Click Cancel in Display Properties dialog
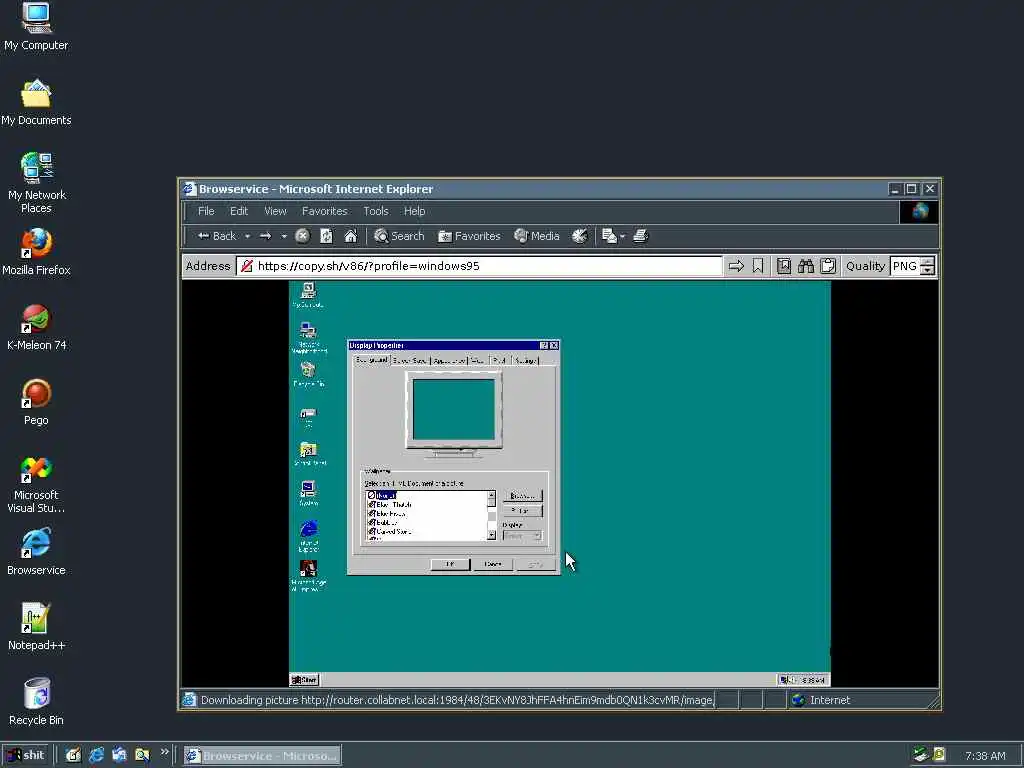 (x=492, y=564)
